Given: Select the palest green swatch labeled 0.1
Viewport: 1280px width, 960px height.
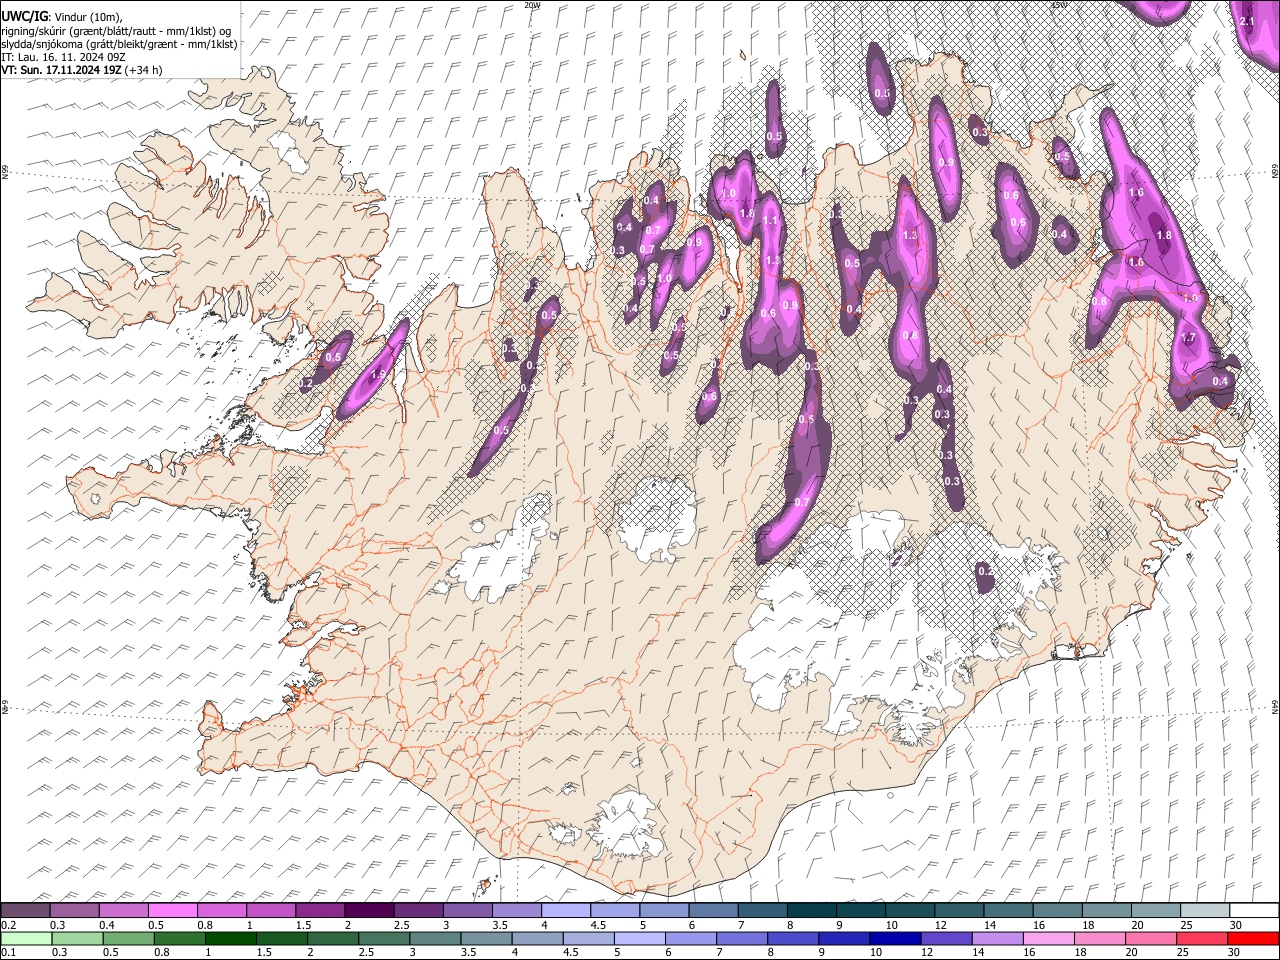Looking at the screenshot, I should [26, 938].
